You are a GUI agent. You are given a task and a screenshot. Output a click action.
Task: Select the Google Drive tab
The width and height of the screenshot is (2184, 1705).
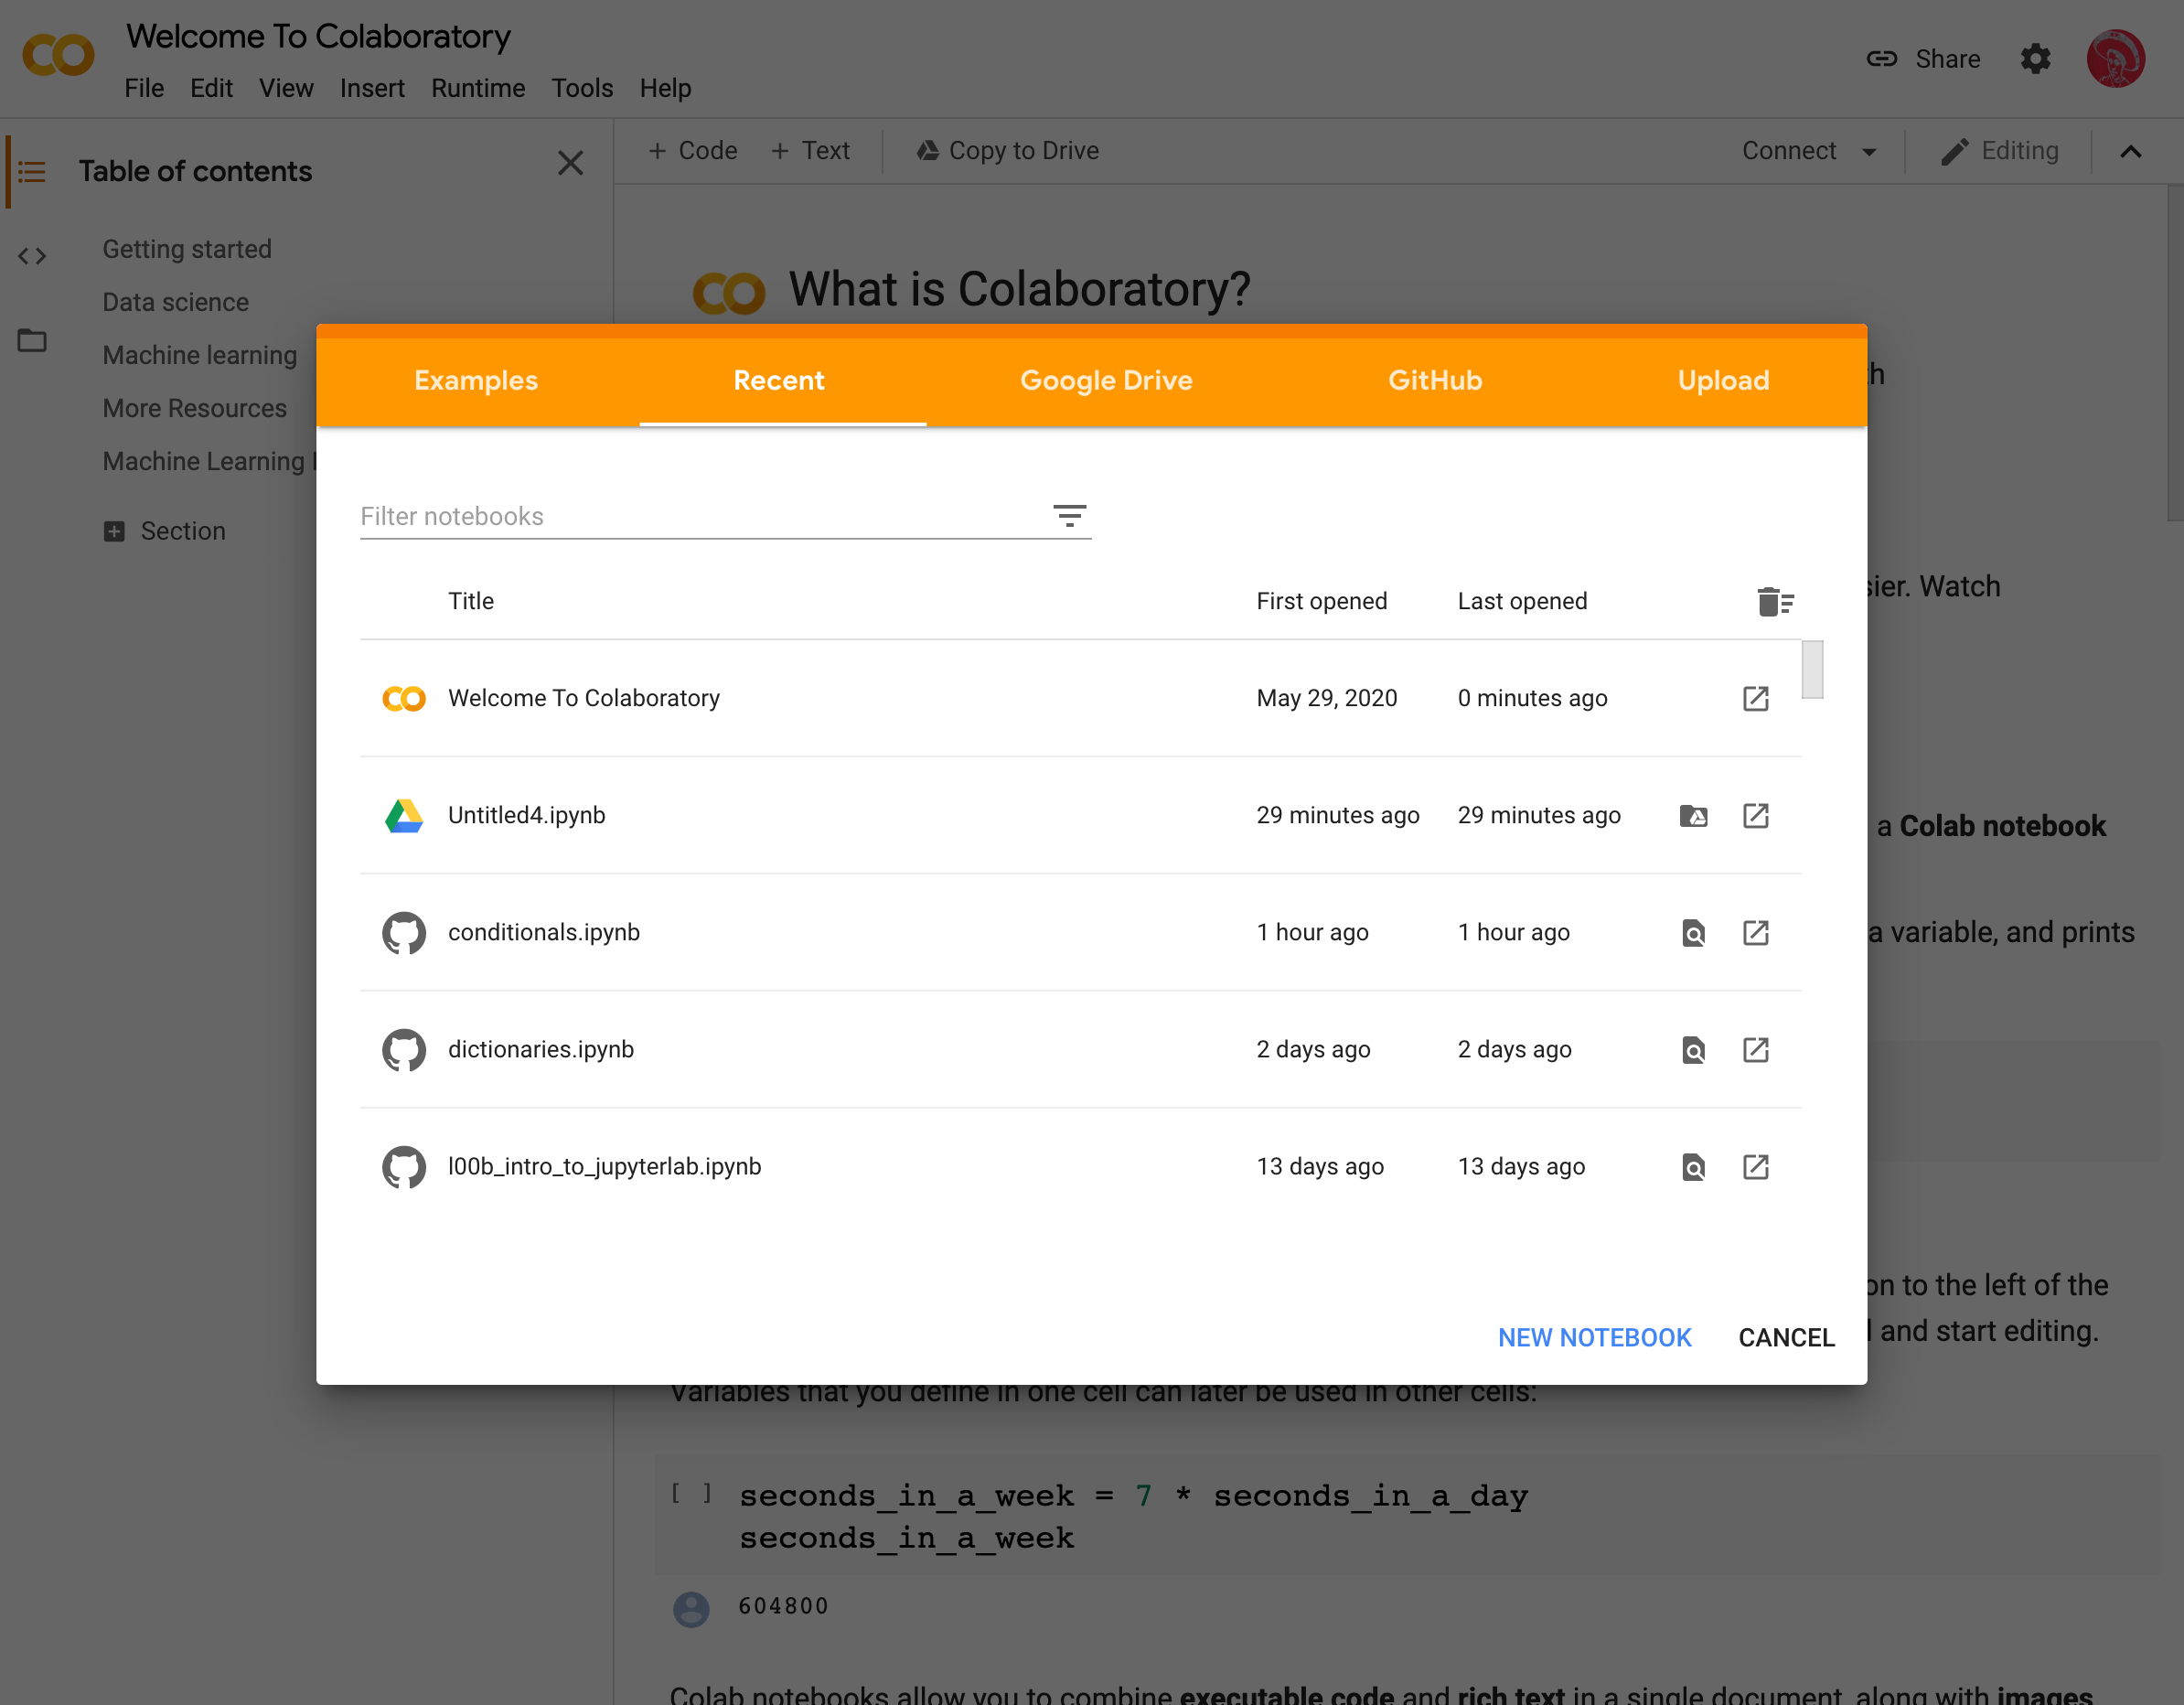tap(1107, 380)
